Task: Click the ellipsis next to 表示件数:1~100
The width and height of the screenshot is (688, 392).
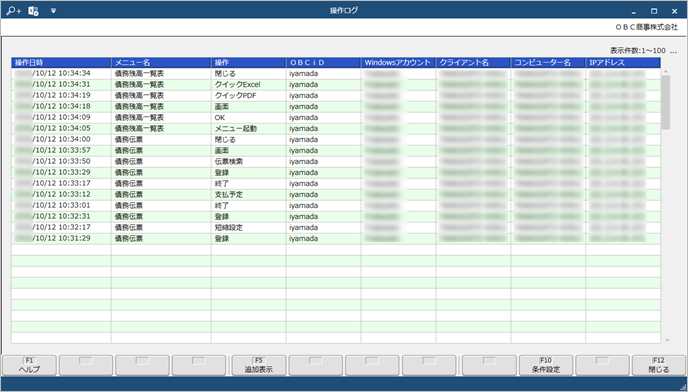Action: point(673,51)
